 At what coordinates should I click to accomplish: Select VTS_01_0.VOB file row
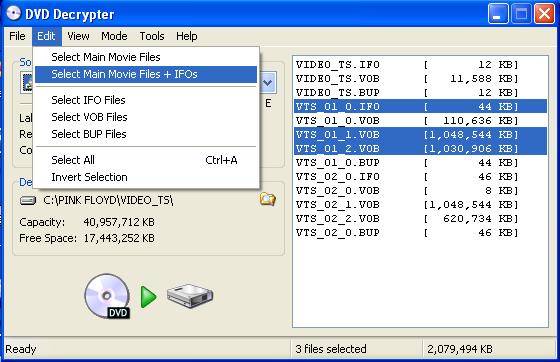pyautogui.click(x=420, y=121)
